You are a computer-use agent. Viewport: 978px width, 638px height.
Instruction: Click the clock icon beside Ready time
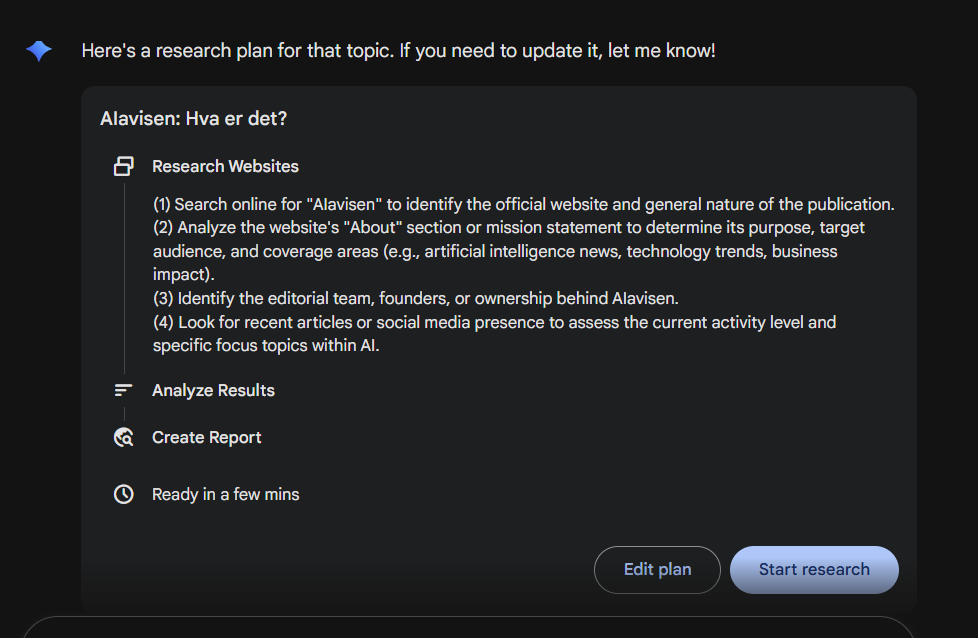coord(124,494)
